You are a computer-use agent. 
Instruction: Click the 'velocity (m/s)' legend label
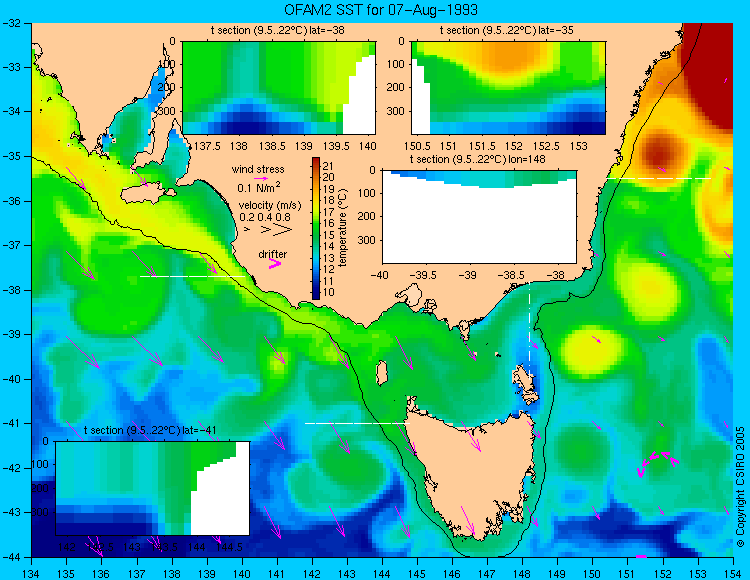coord(270,206)
